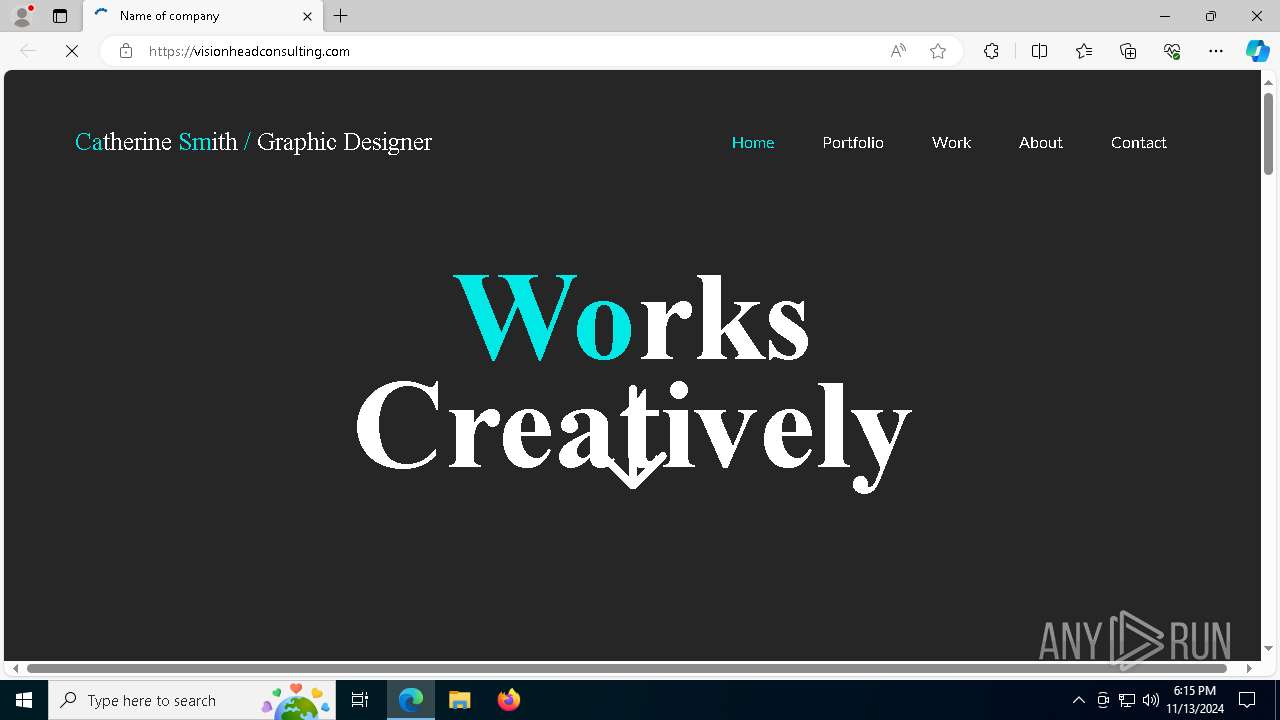Open the Portfolio nav link
The image size is (1280, 720).
point(853,143)
